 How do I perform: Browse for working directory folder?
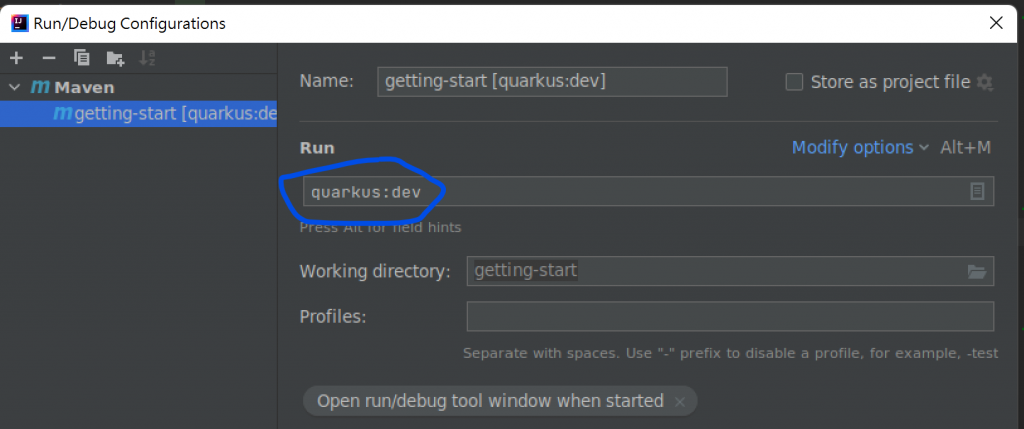tap(977, 272)
